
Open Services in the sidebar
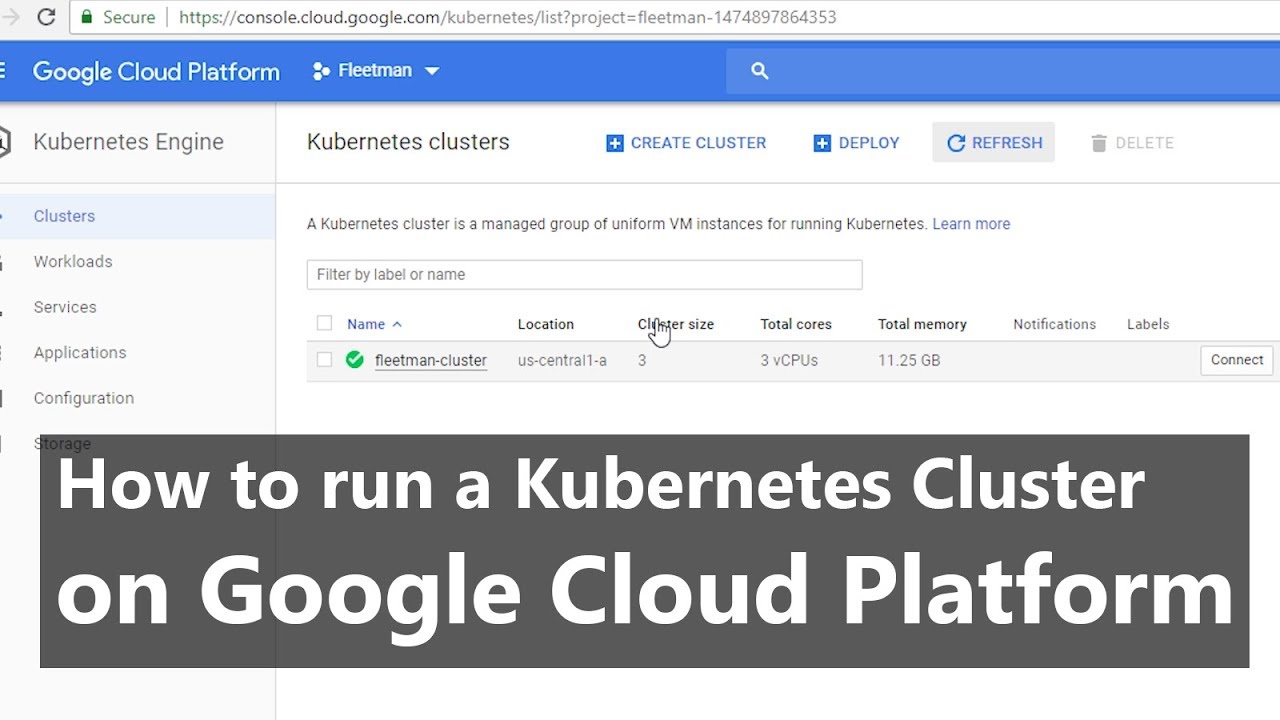[x=65, y=307]
